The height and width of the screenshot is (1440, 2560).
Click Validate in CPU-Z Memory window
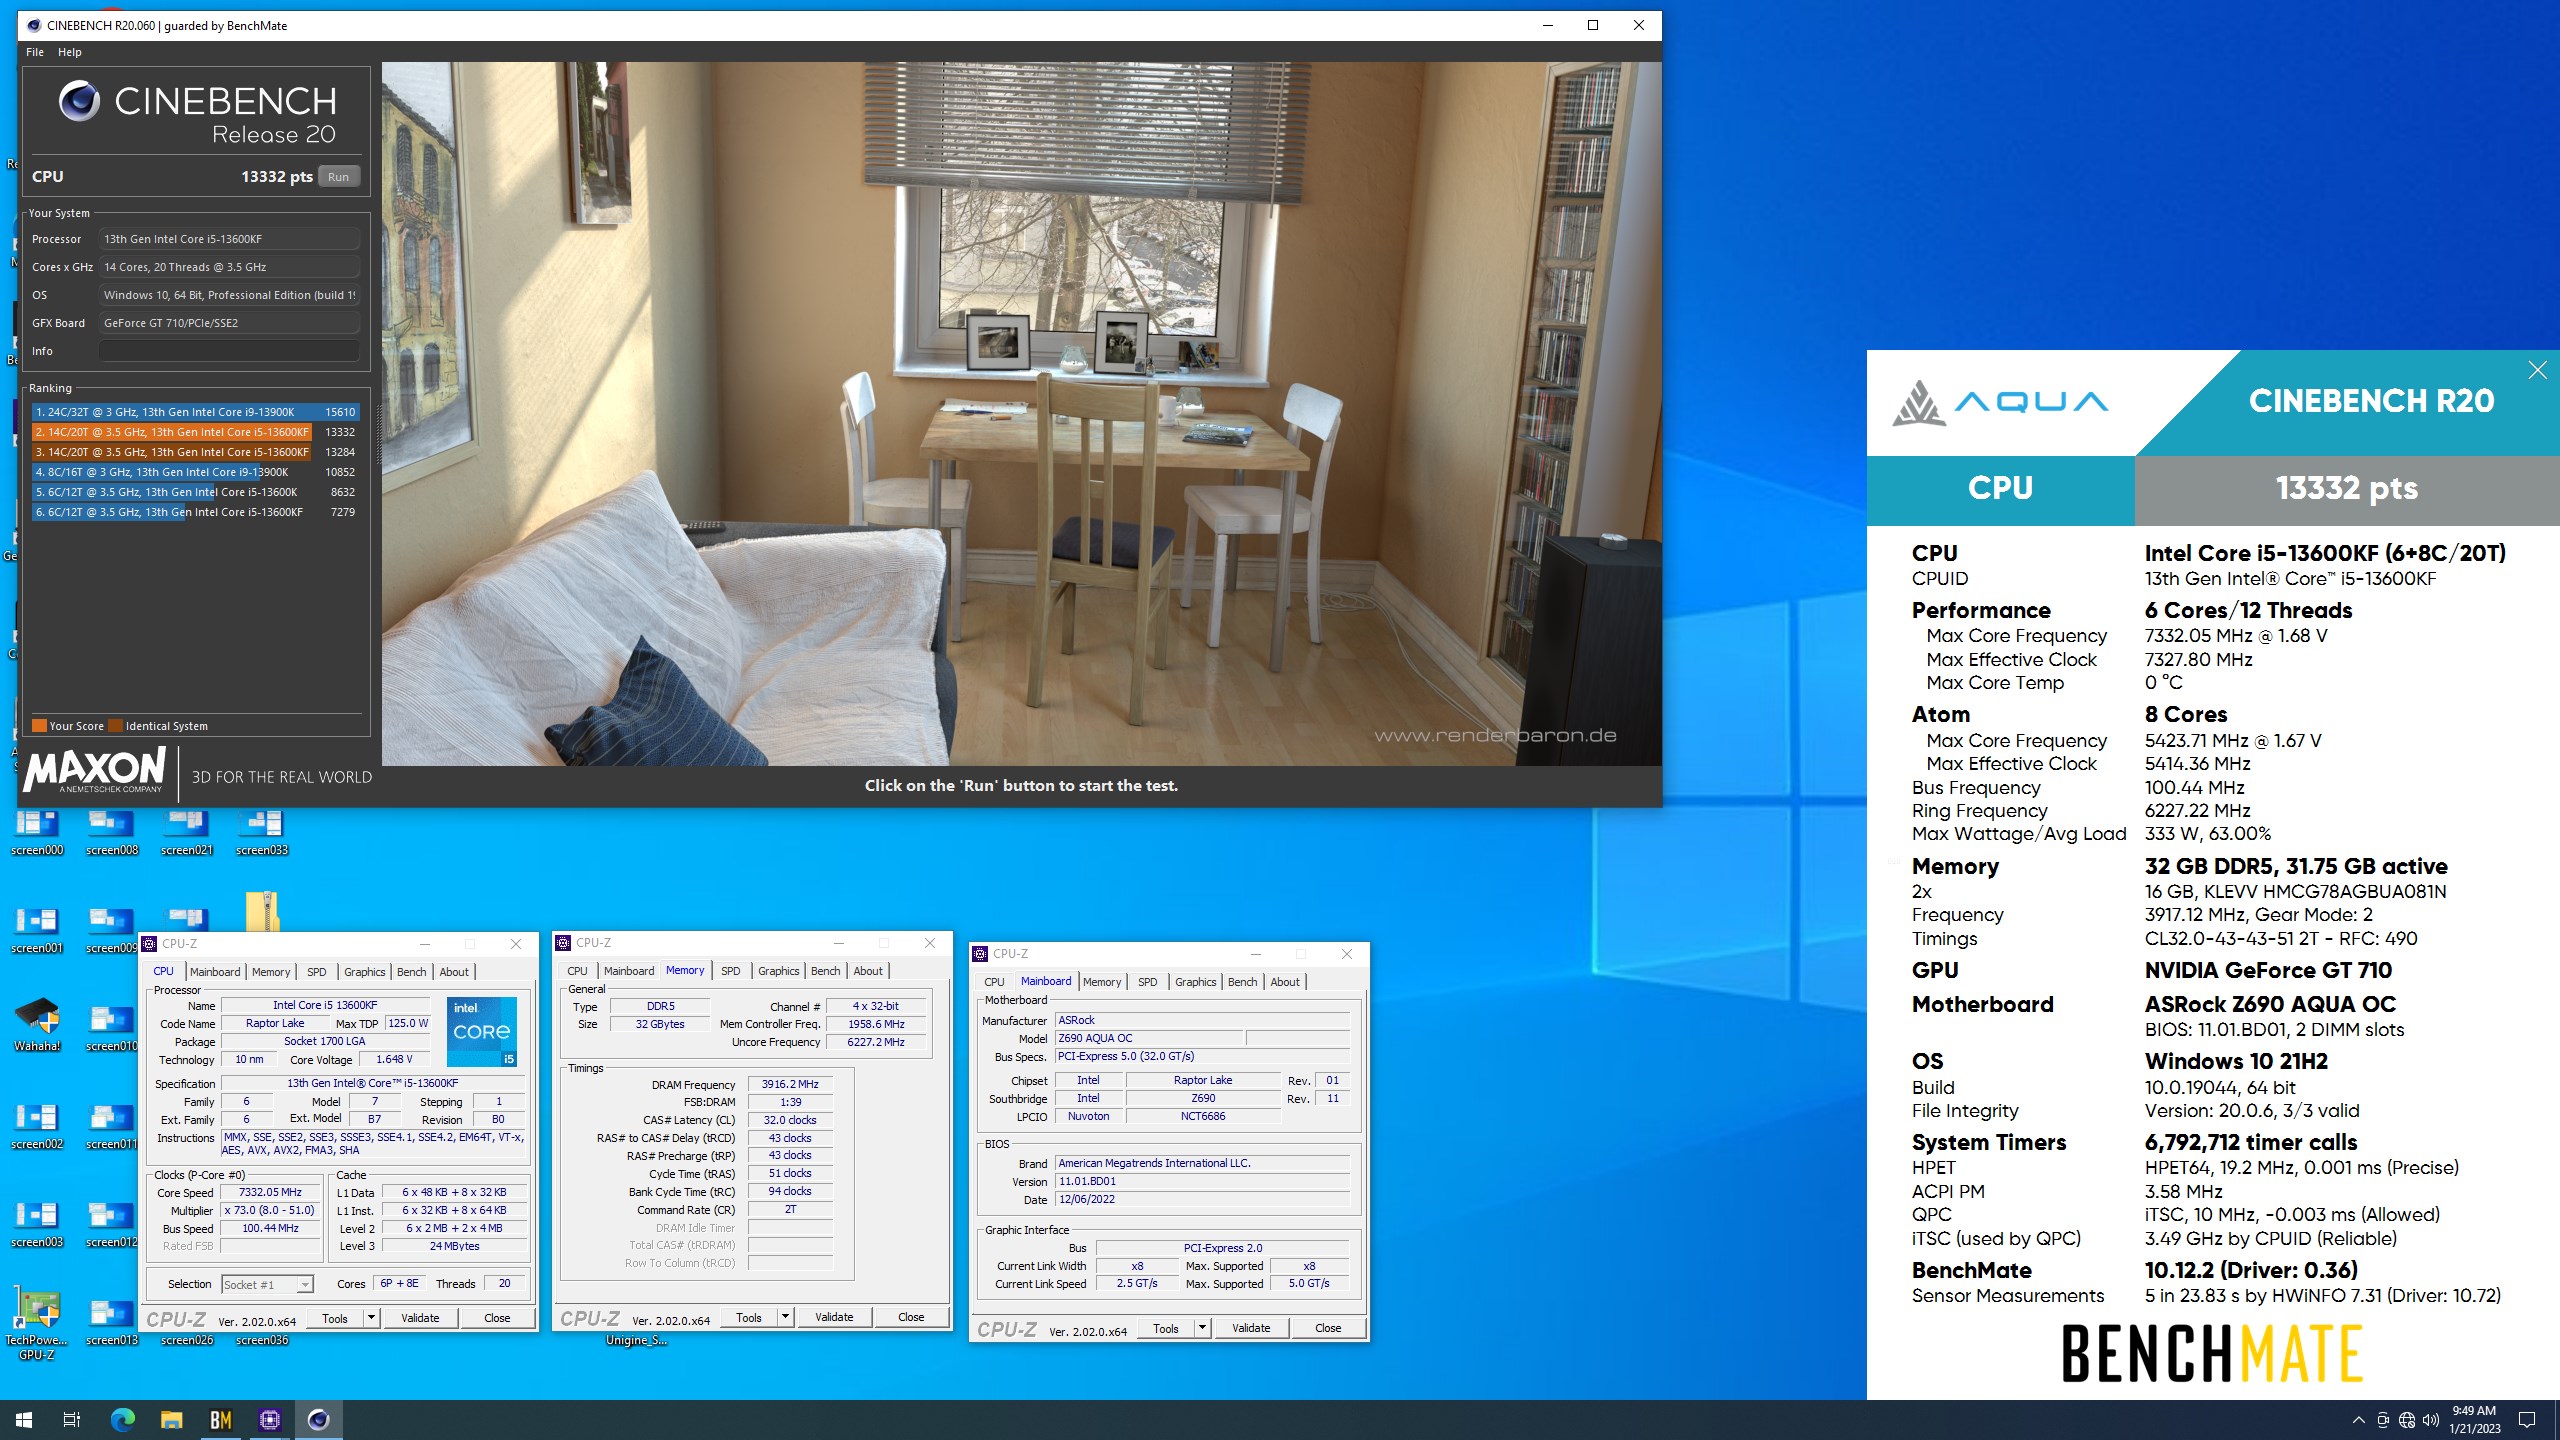(x=834, y=1317)
